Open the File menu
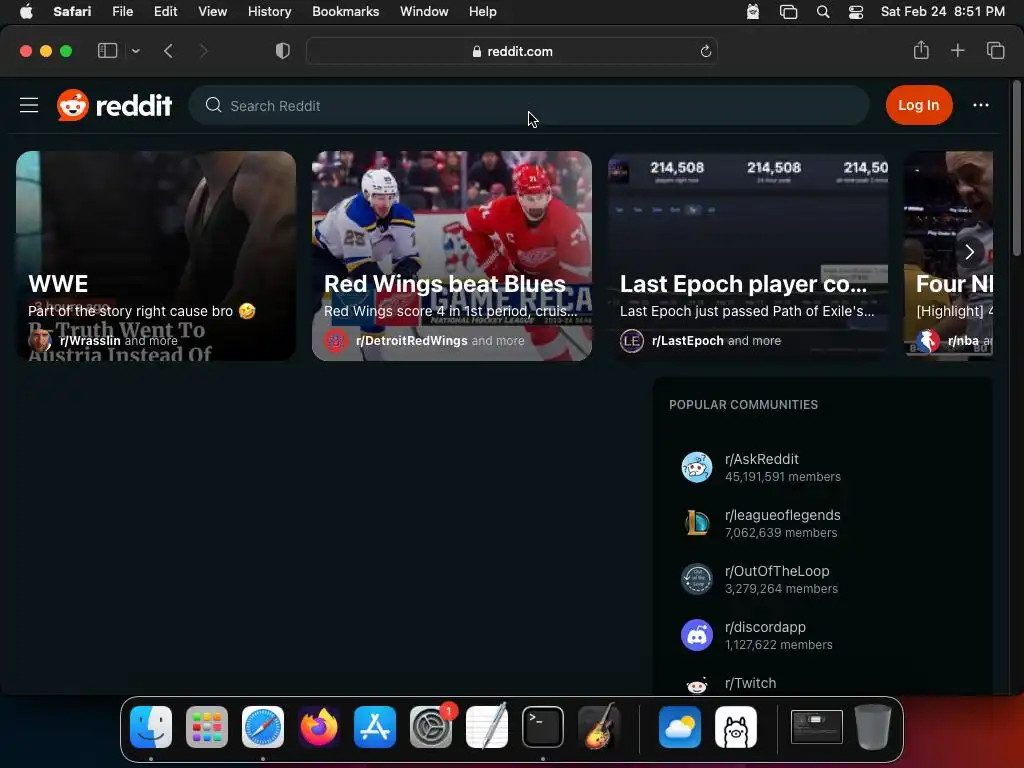1024x768 pixels. tap(122, 11)
